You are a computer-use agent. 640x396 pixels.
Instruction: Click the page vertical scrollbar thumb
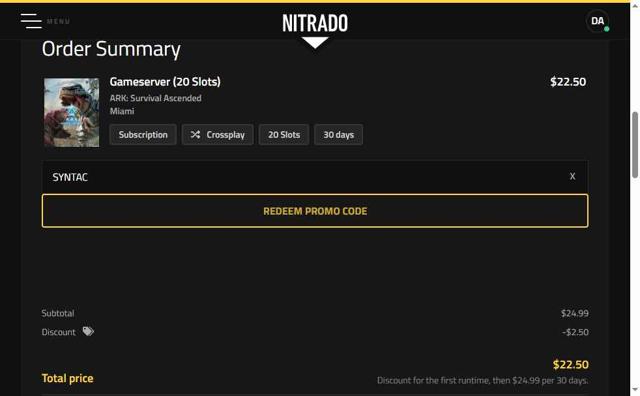point(635,145)
